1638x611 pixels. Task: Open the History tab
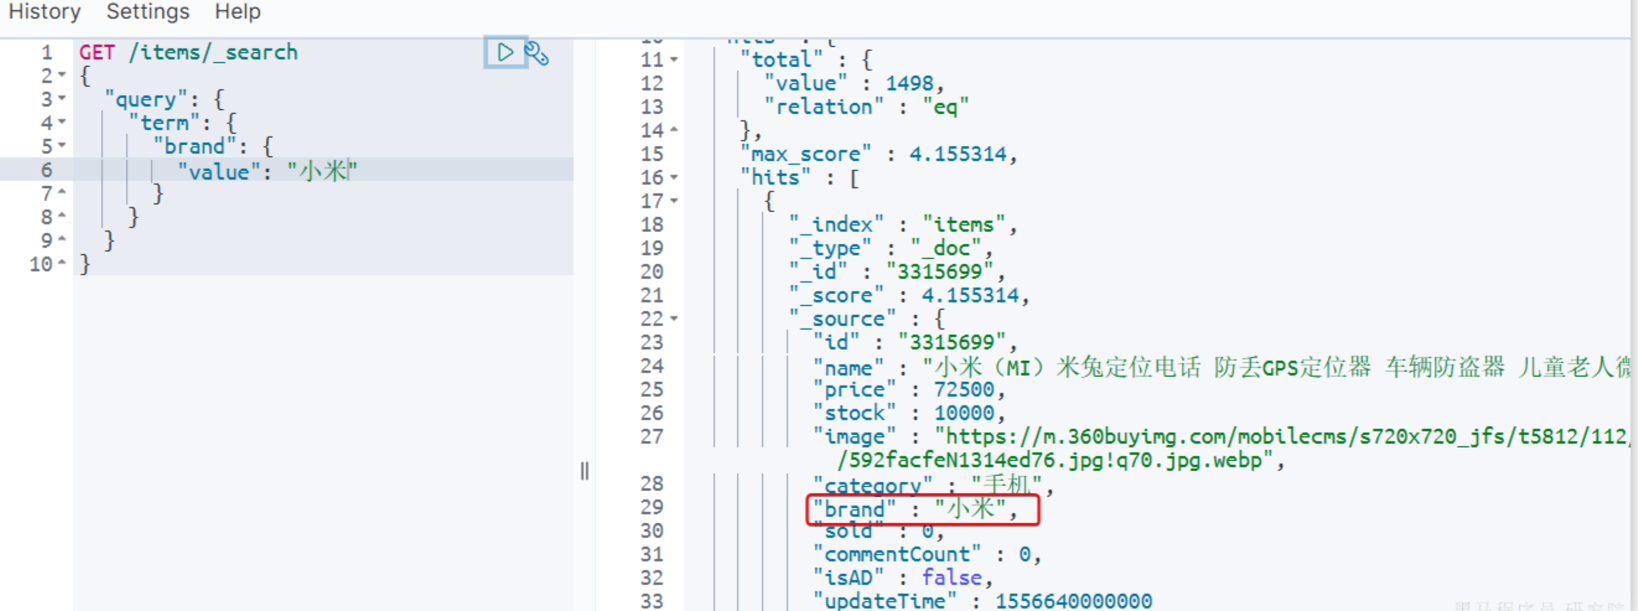(x=45, y=12)
